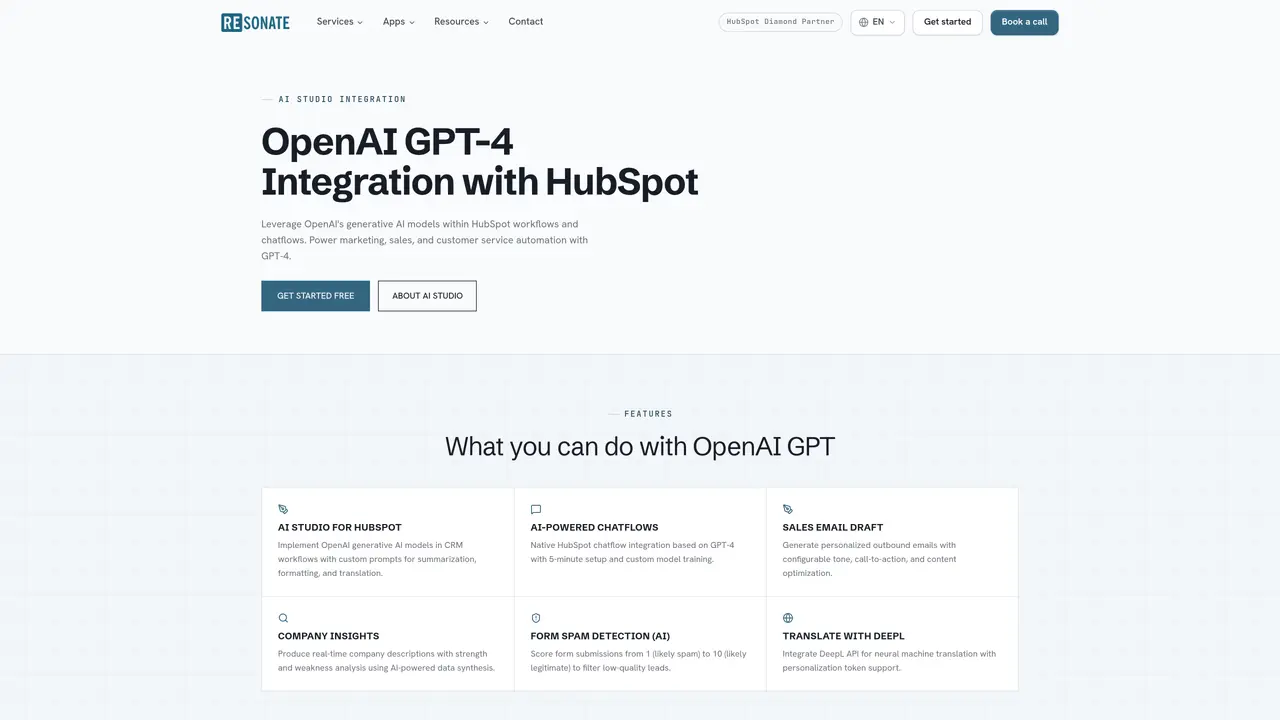Click the OpenAI GPT-4 Integration with HubSpot heading
1280x720 pixels.
[x=480, y=162]
